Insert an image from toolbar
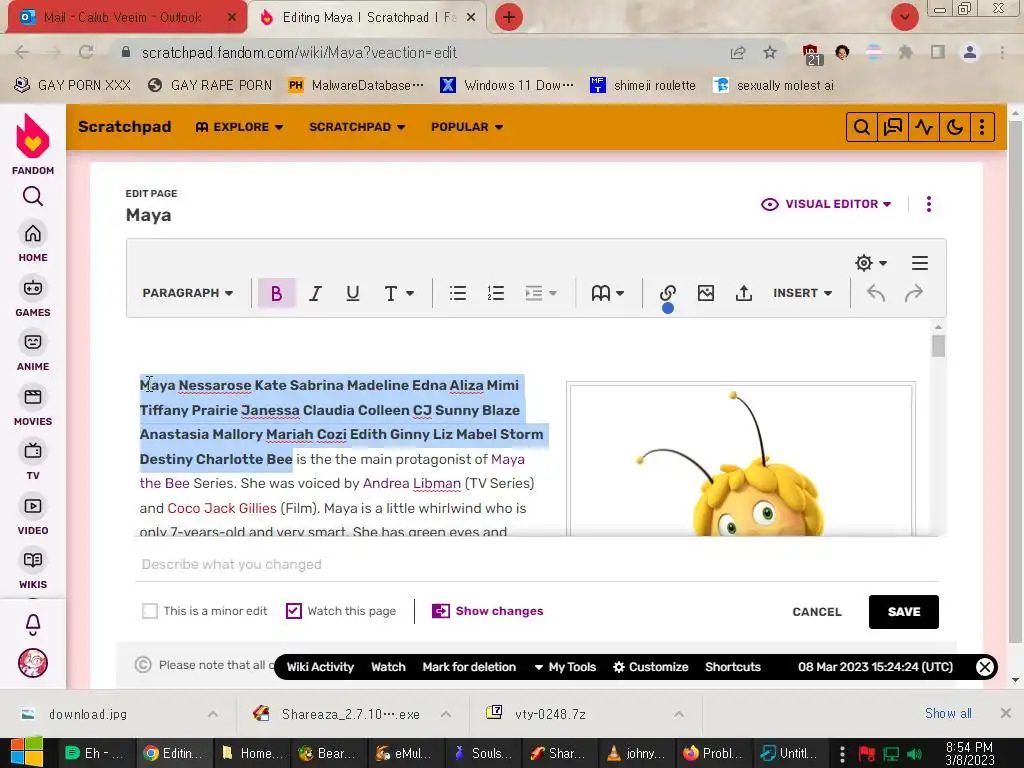This screenshot has height=768, width=1024. (705, 293)
